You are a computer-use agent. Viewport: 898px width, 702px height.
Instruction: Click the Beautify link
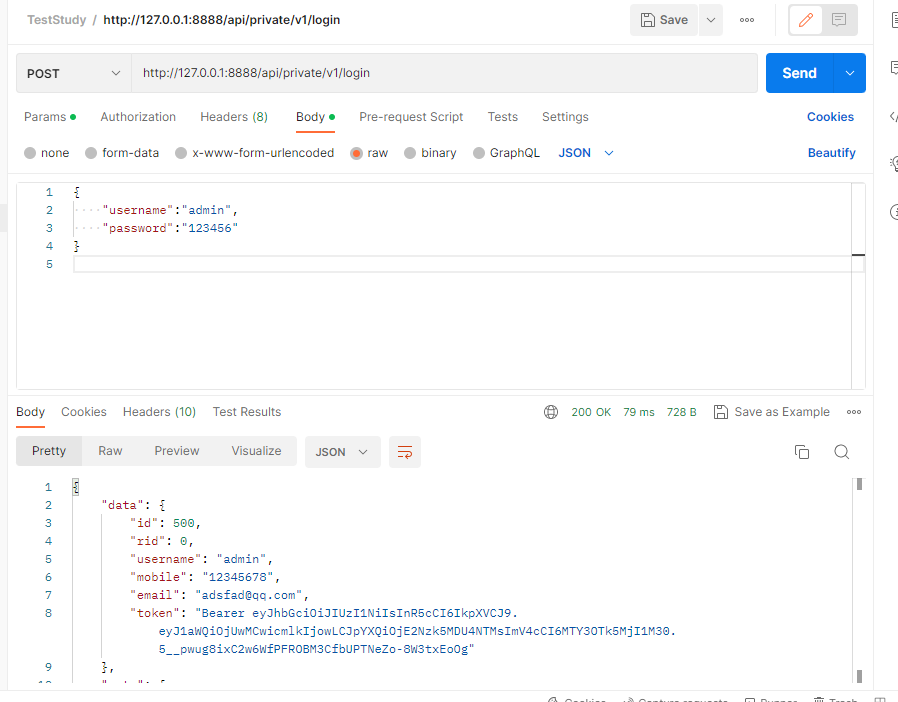click(x=831, y=153)
